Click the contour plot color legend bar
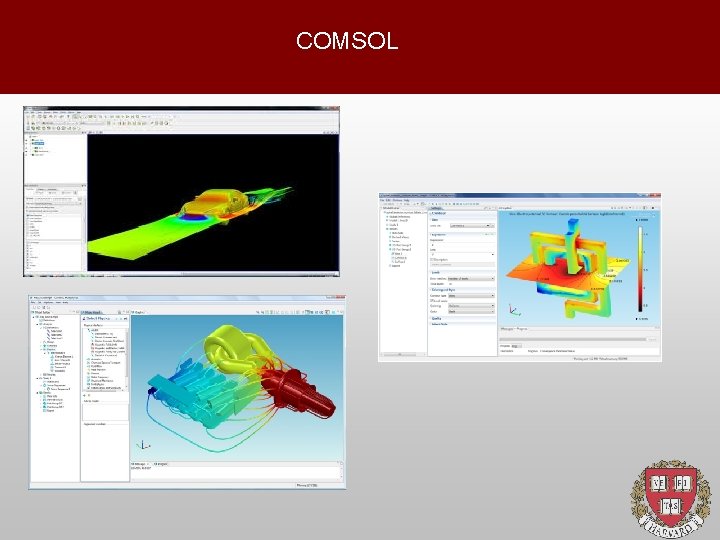The image size is (720, 540). (640, 269)
